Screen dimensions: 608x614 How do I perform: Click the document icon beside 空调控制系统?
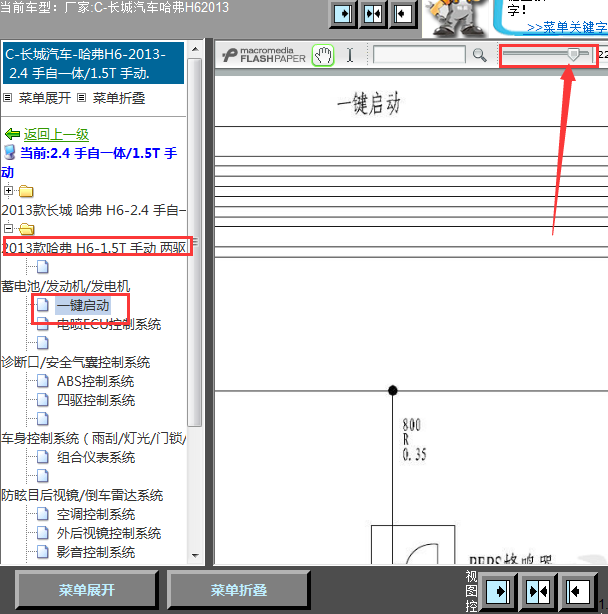coord(42,513)
